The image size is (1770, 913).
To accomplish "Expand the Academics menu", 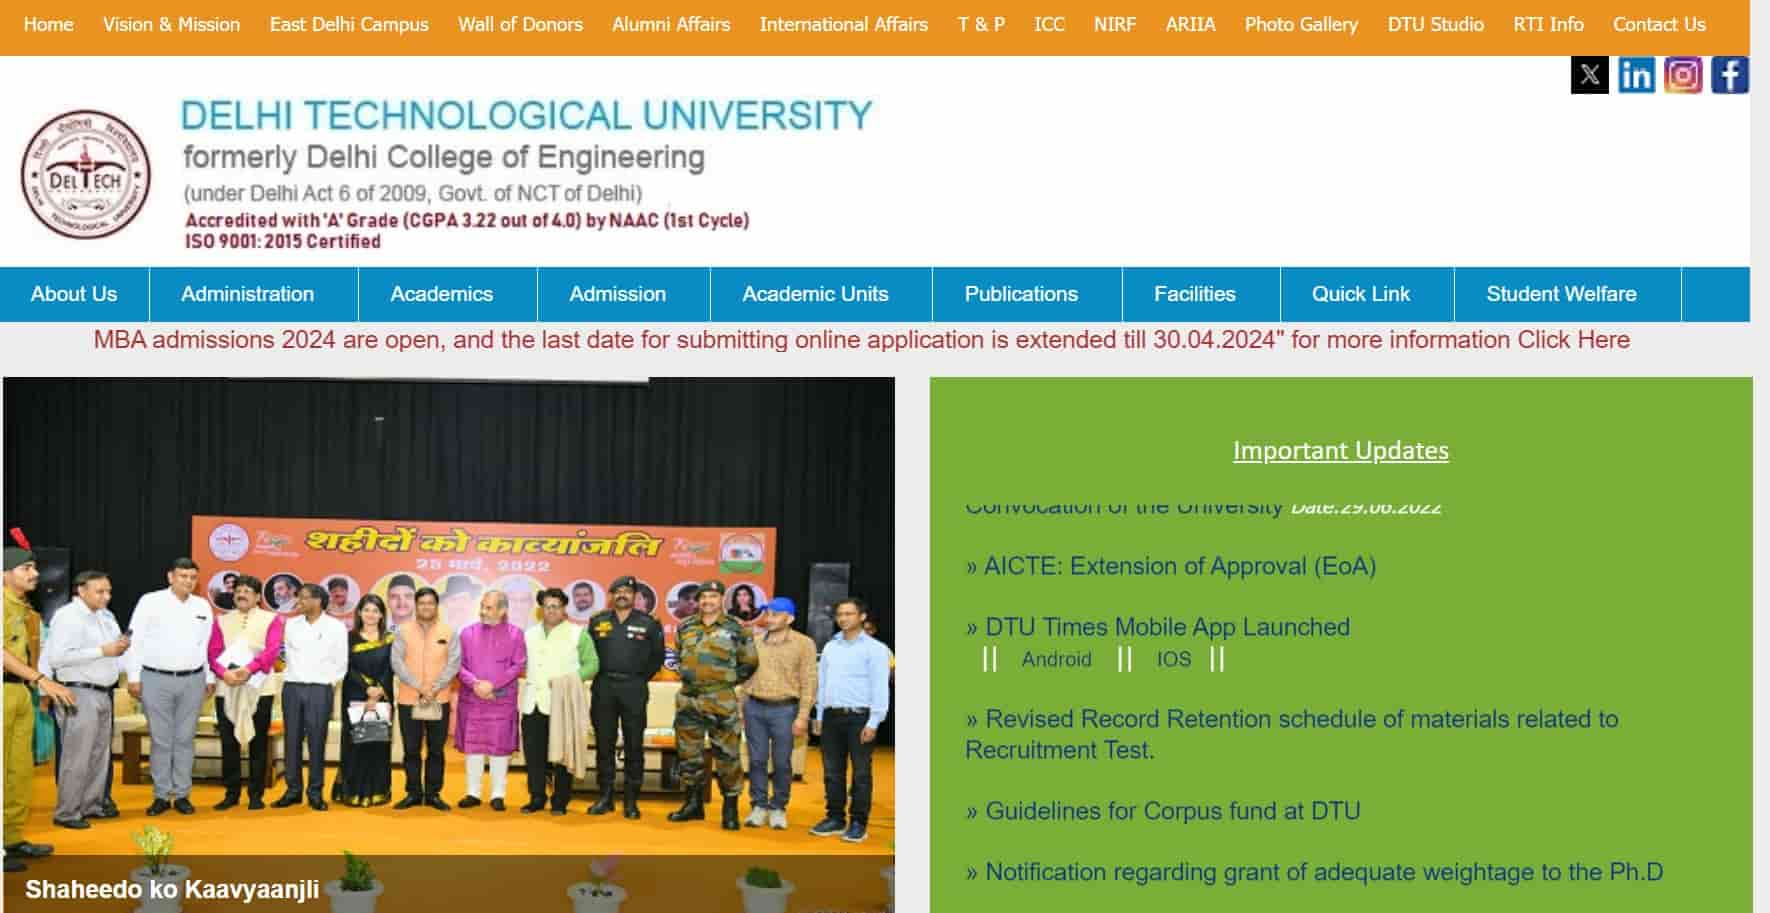I will click(441, 294).
